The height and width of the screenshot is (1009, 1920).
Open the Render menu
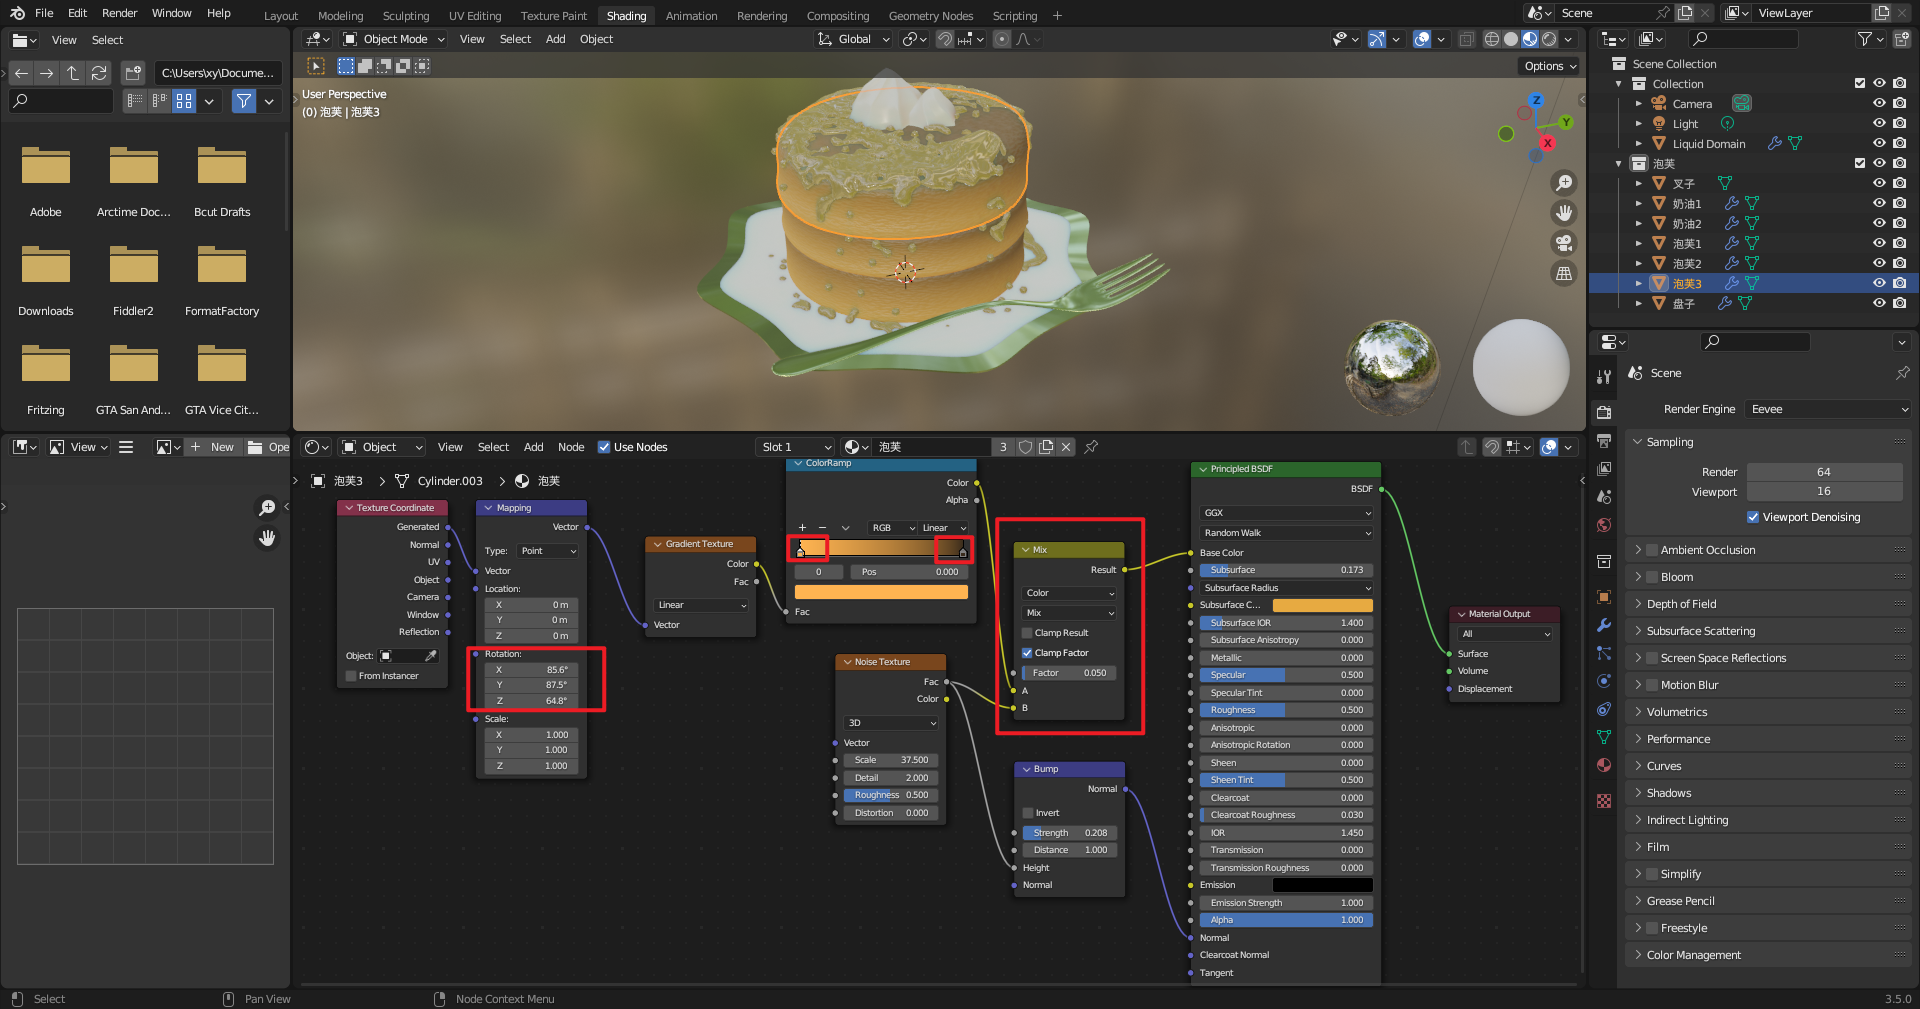click(x=120, y=13)
